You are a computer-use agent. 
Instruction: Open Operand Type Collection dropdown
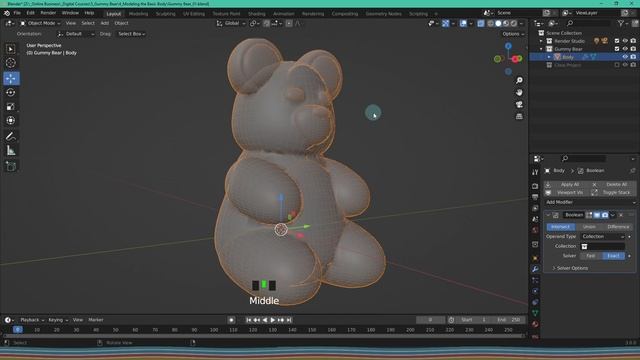click(603, 237)
